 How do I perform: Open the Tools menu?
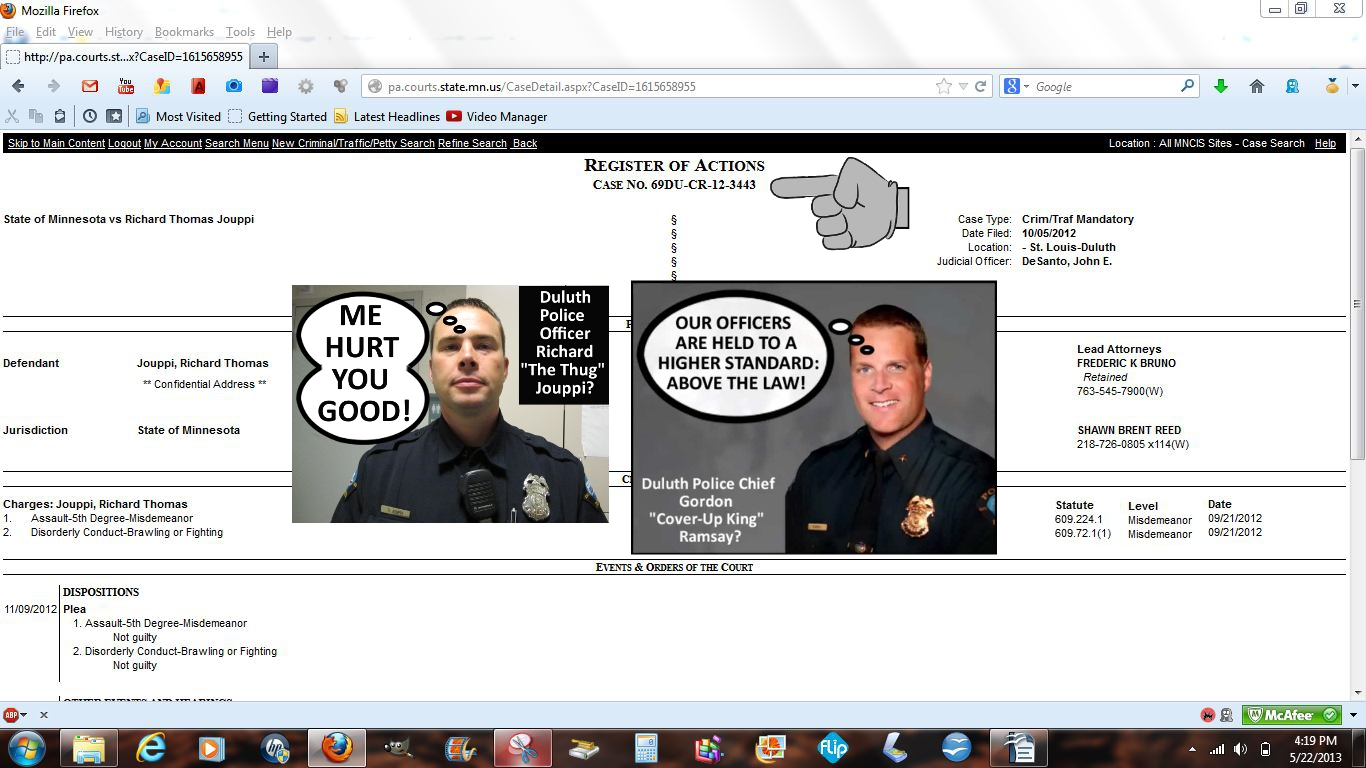point(240,32)
